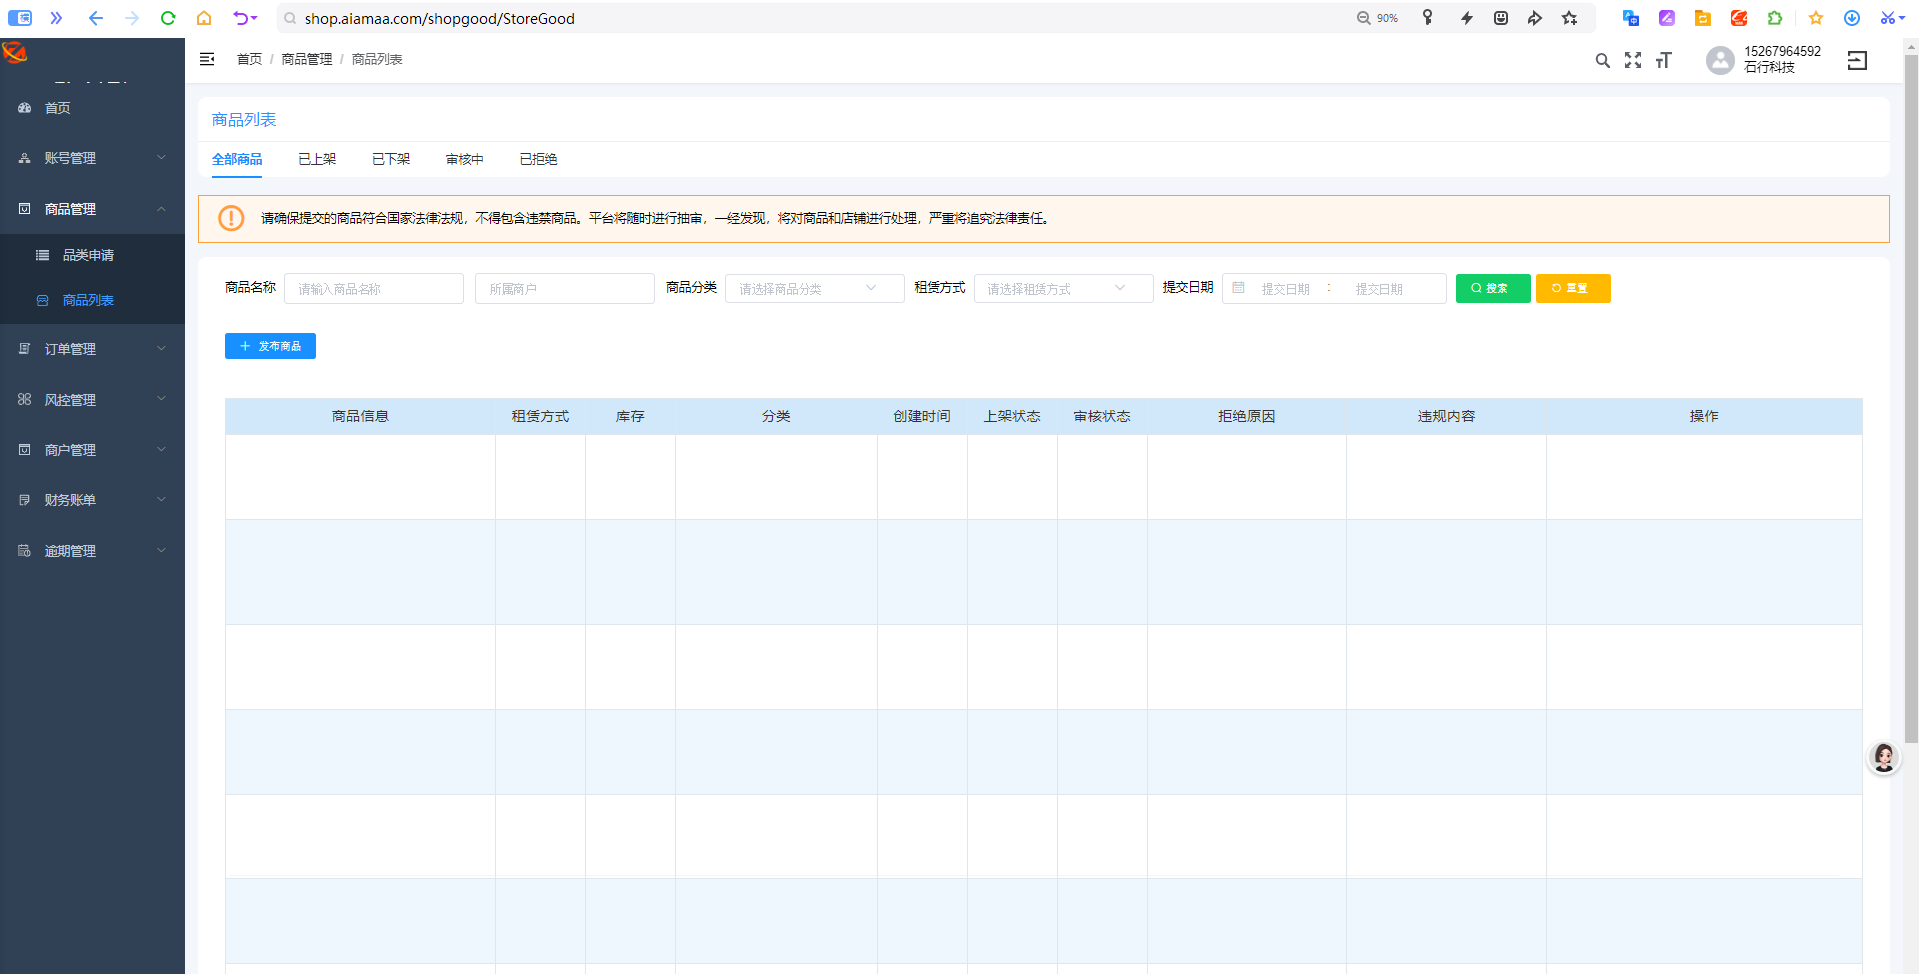Switch to the 全部商品 tab
Viewport: 1919px width, 974px height.
coord(237,160)
